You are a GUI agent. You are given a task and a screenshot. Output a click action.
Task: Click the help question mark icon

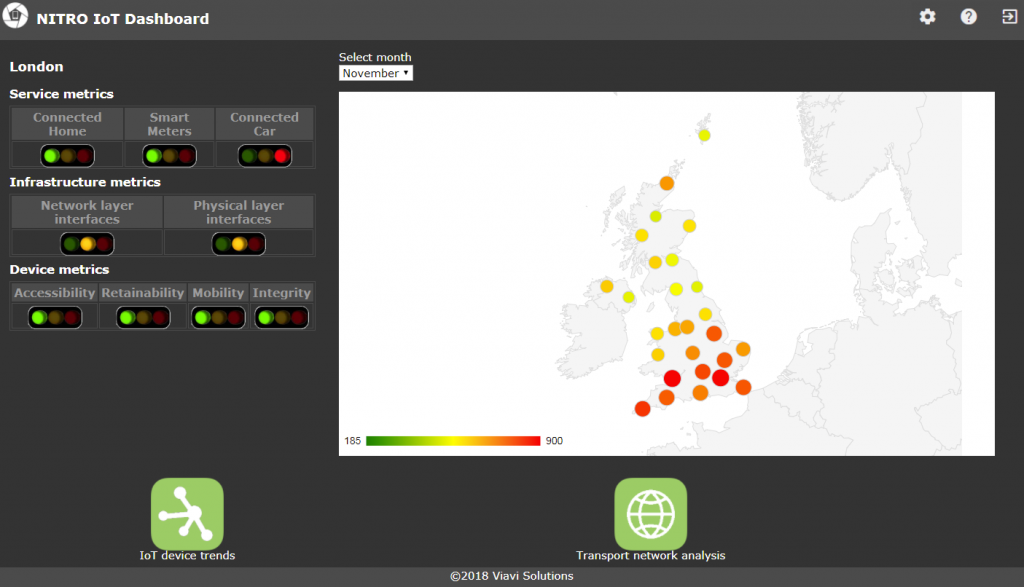pos(968,17)
